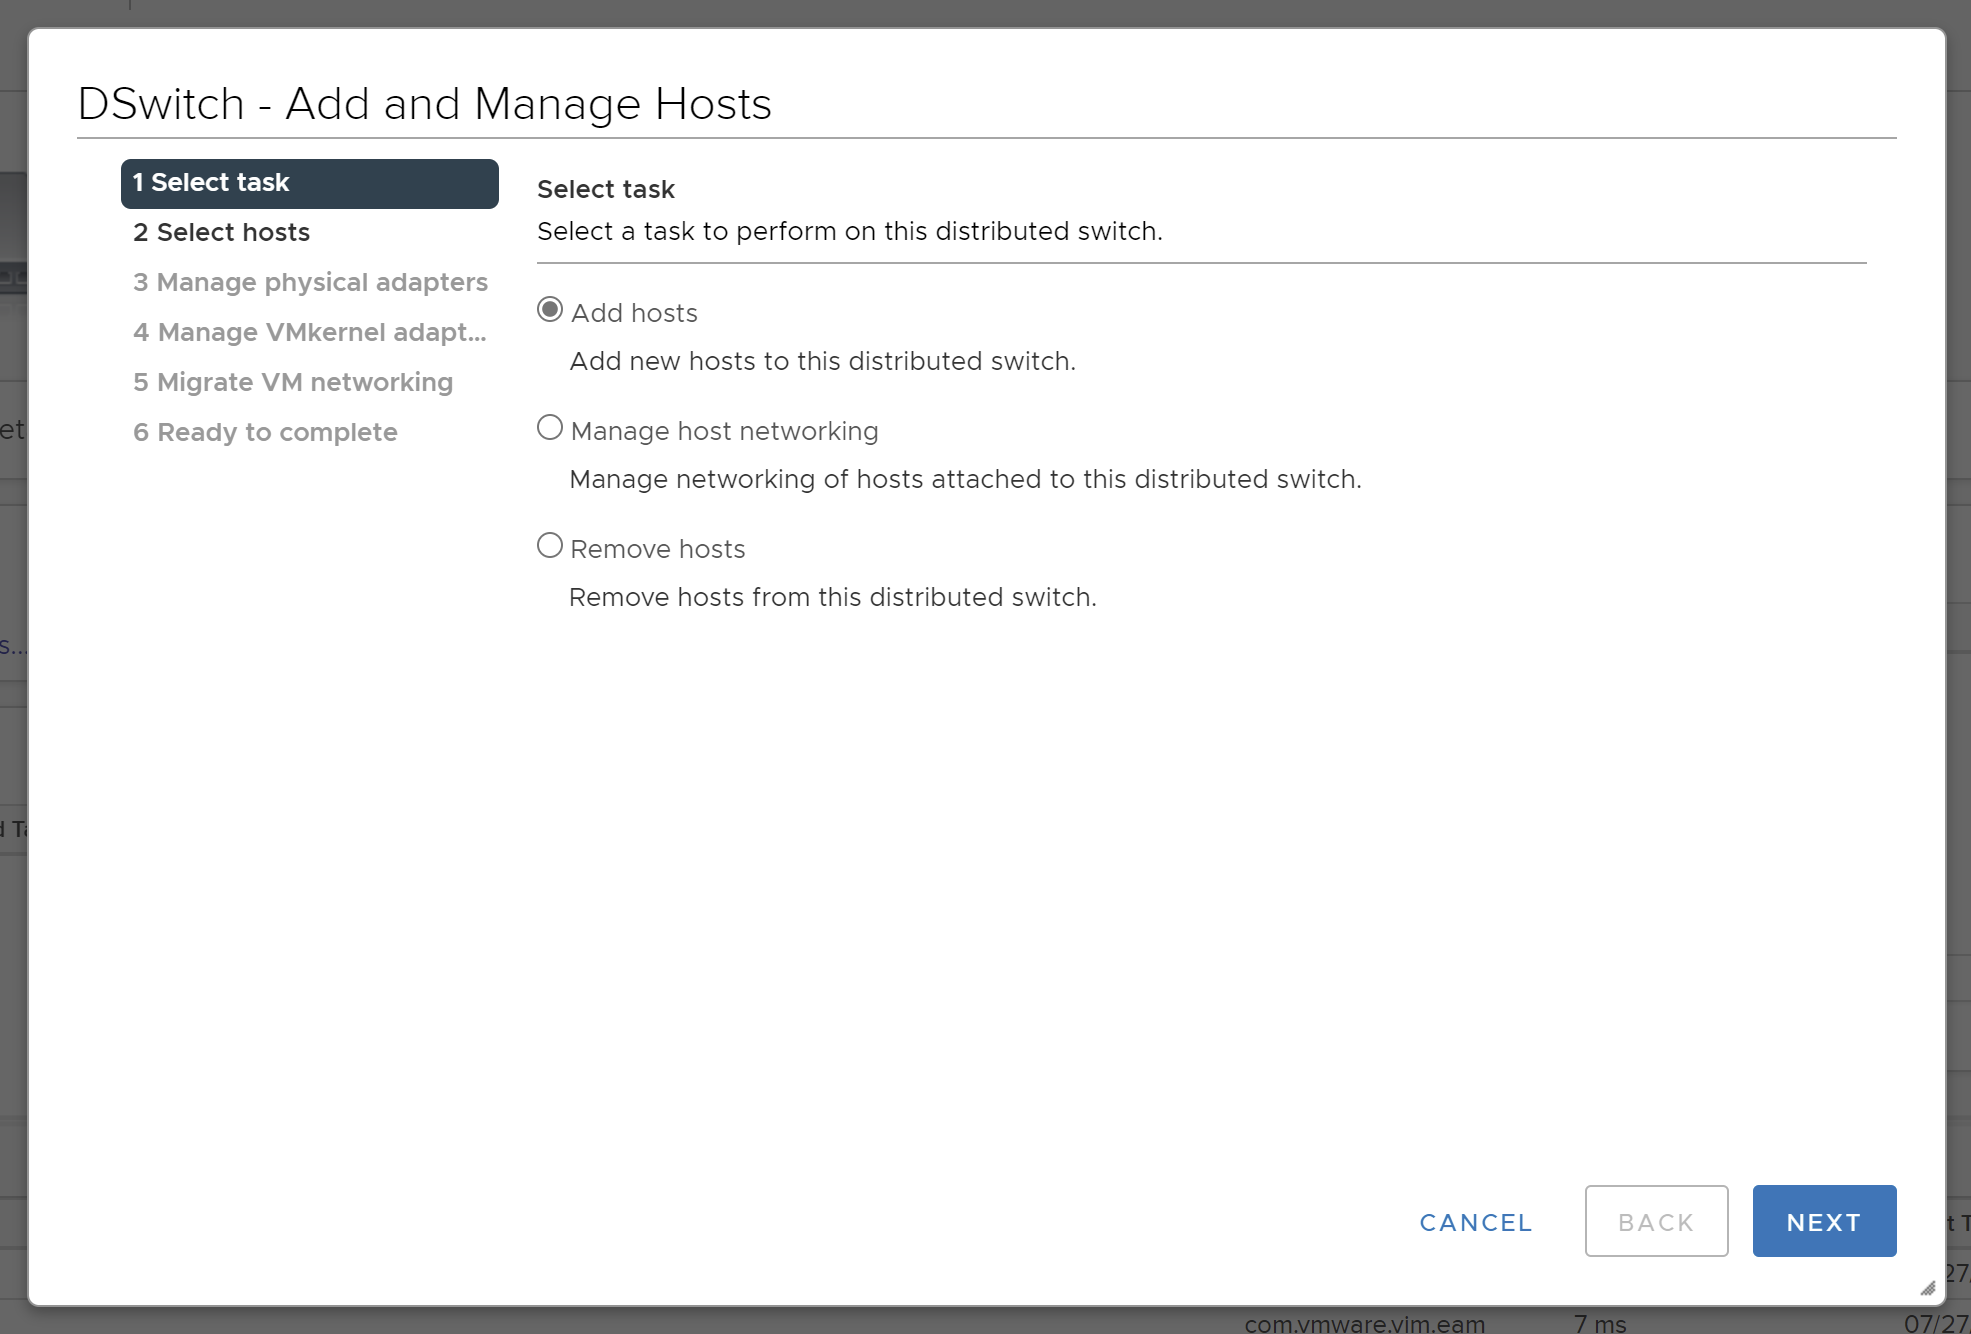Open step 4 Manage VMkernel adapters
This screenshot has height=1334, width=1971.
(310, 333)
